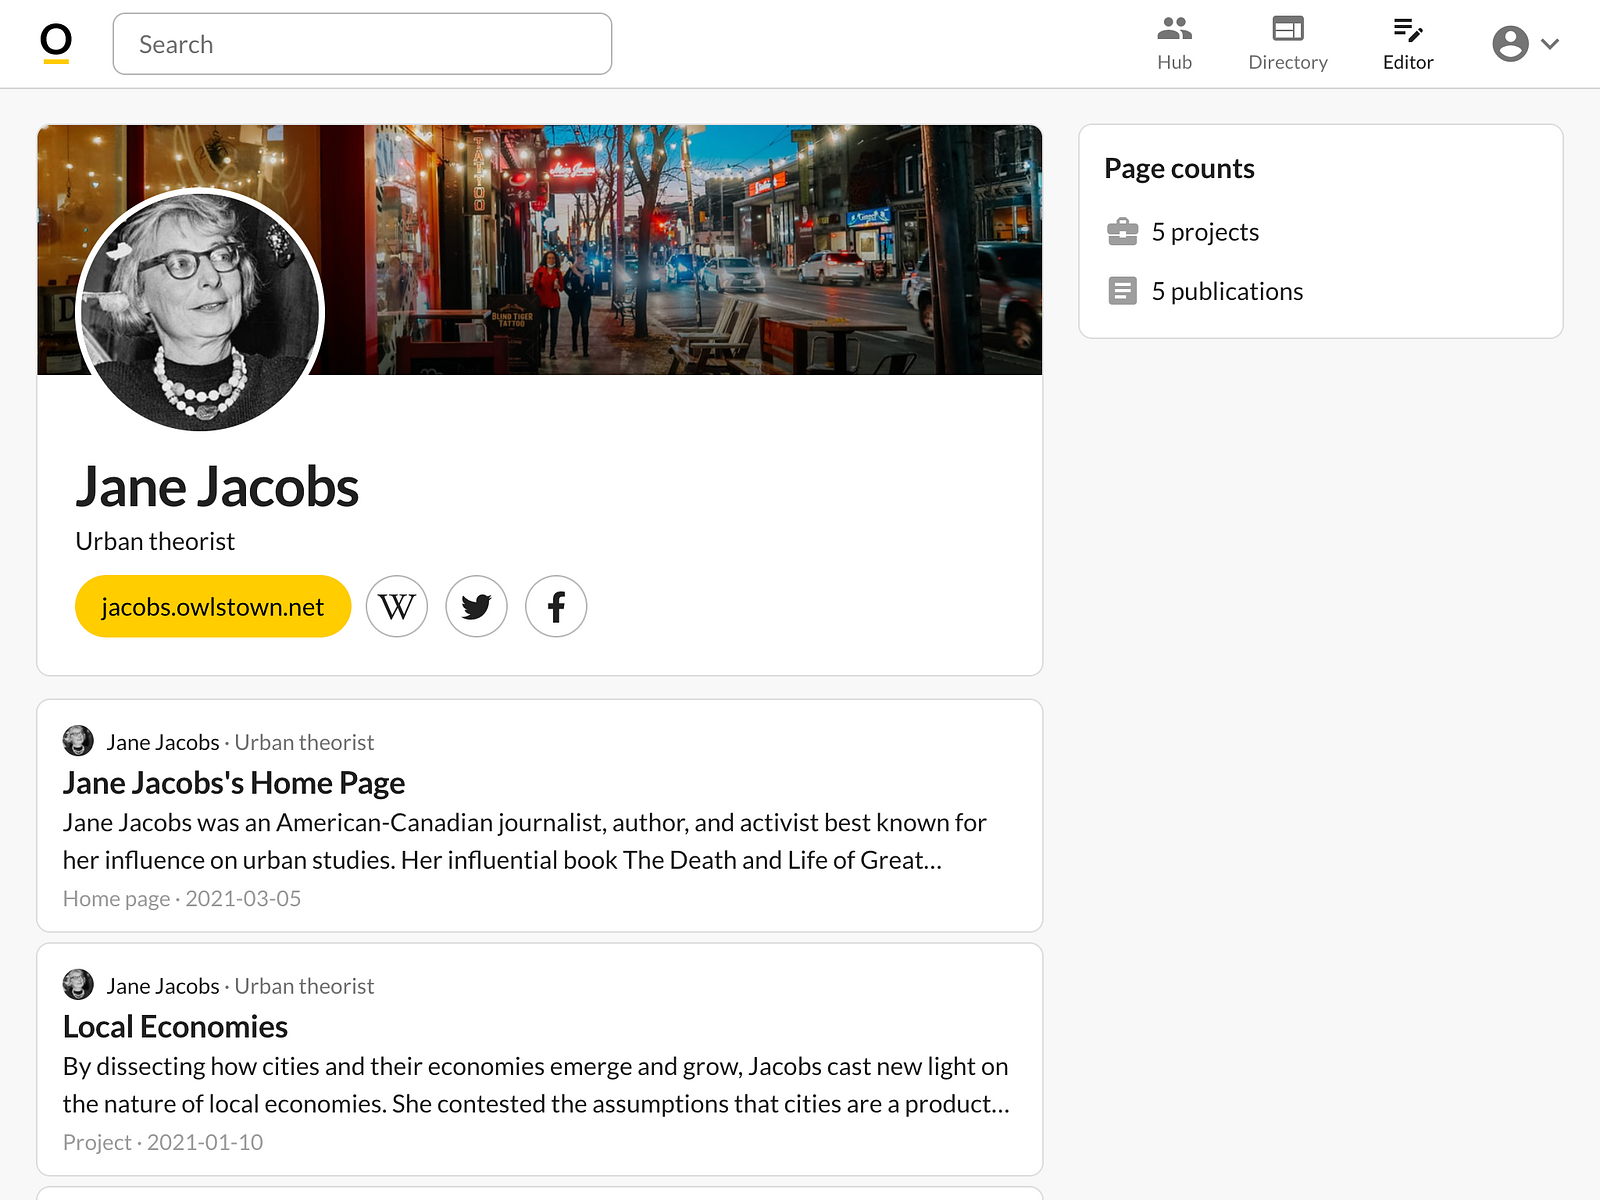Click author name in Local Economies card
Screen dimensions: 1600x1200
[163, 986]
